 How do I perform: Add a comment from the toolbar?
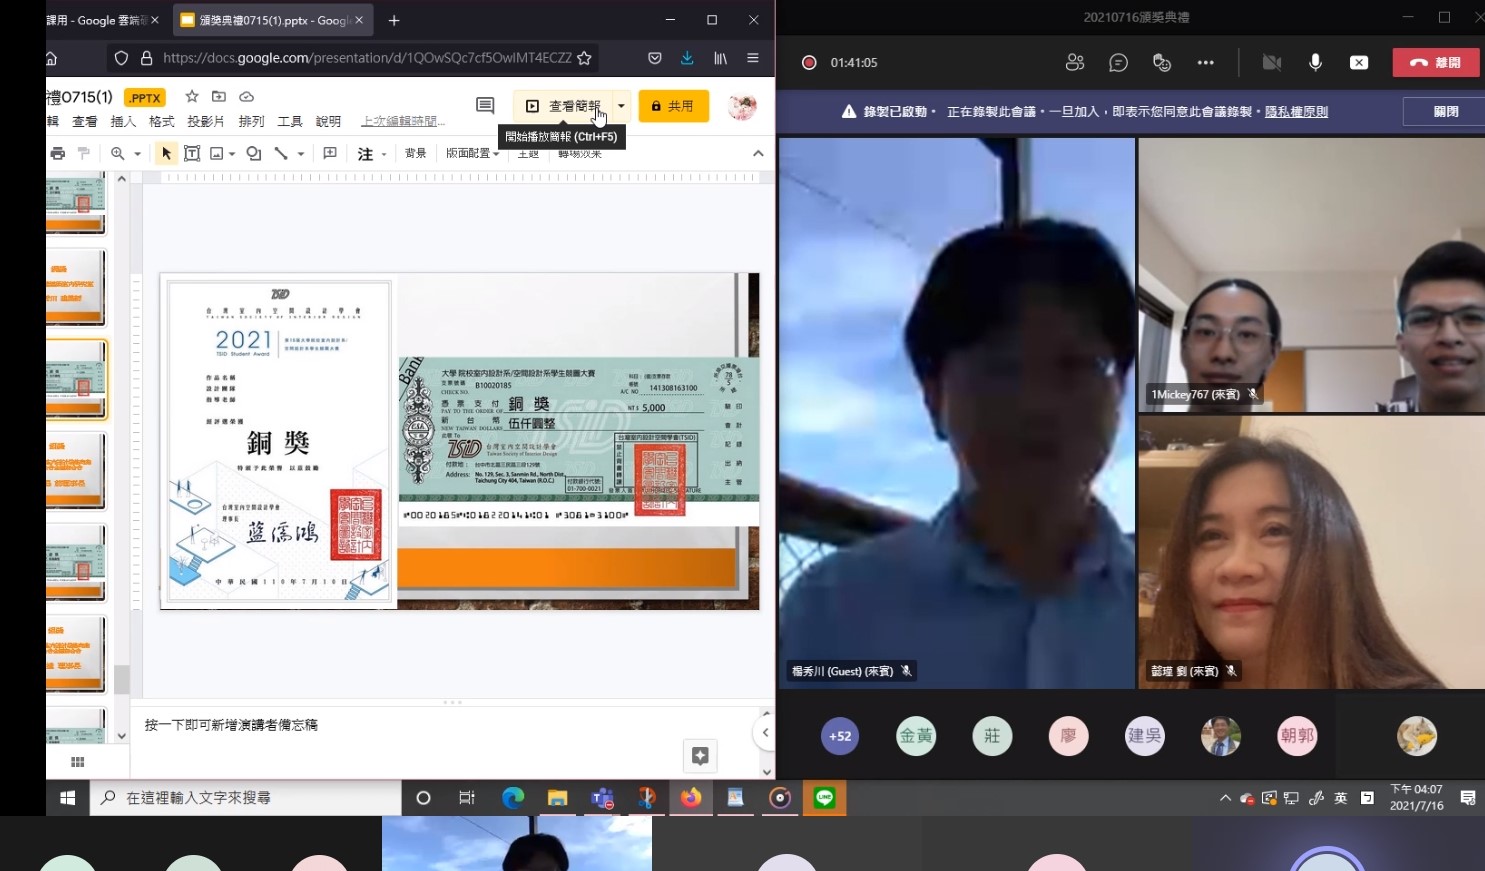(x=330, y=153)
